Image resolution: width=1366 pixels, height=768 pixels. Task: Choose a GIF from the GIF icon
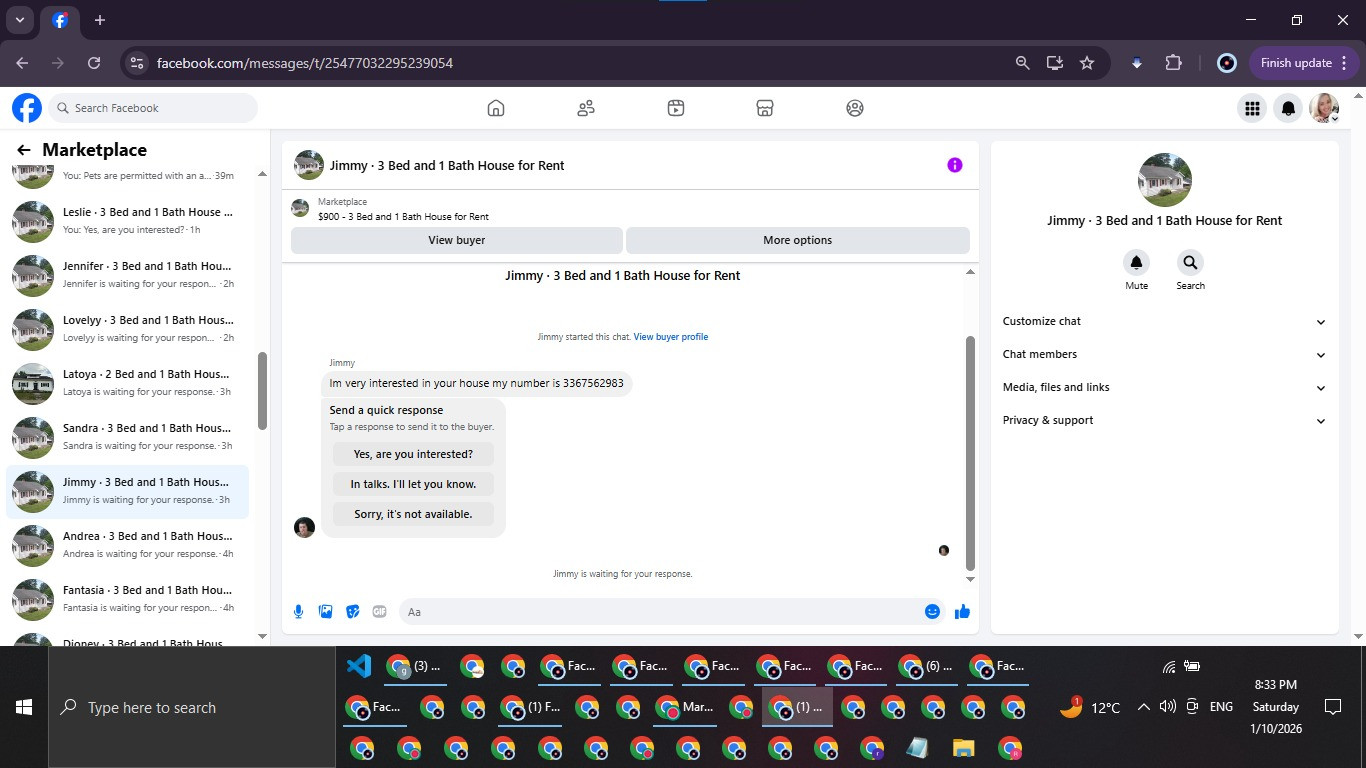(x=379, y=611)
